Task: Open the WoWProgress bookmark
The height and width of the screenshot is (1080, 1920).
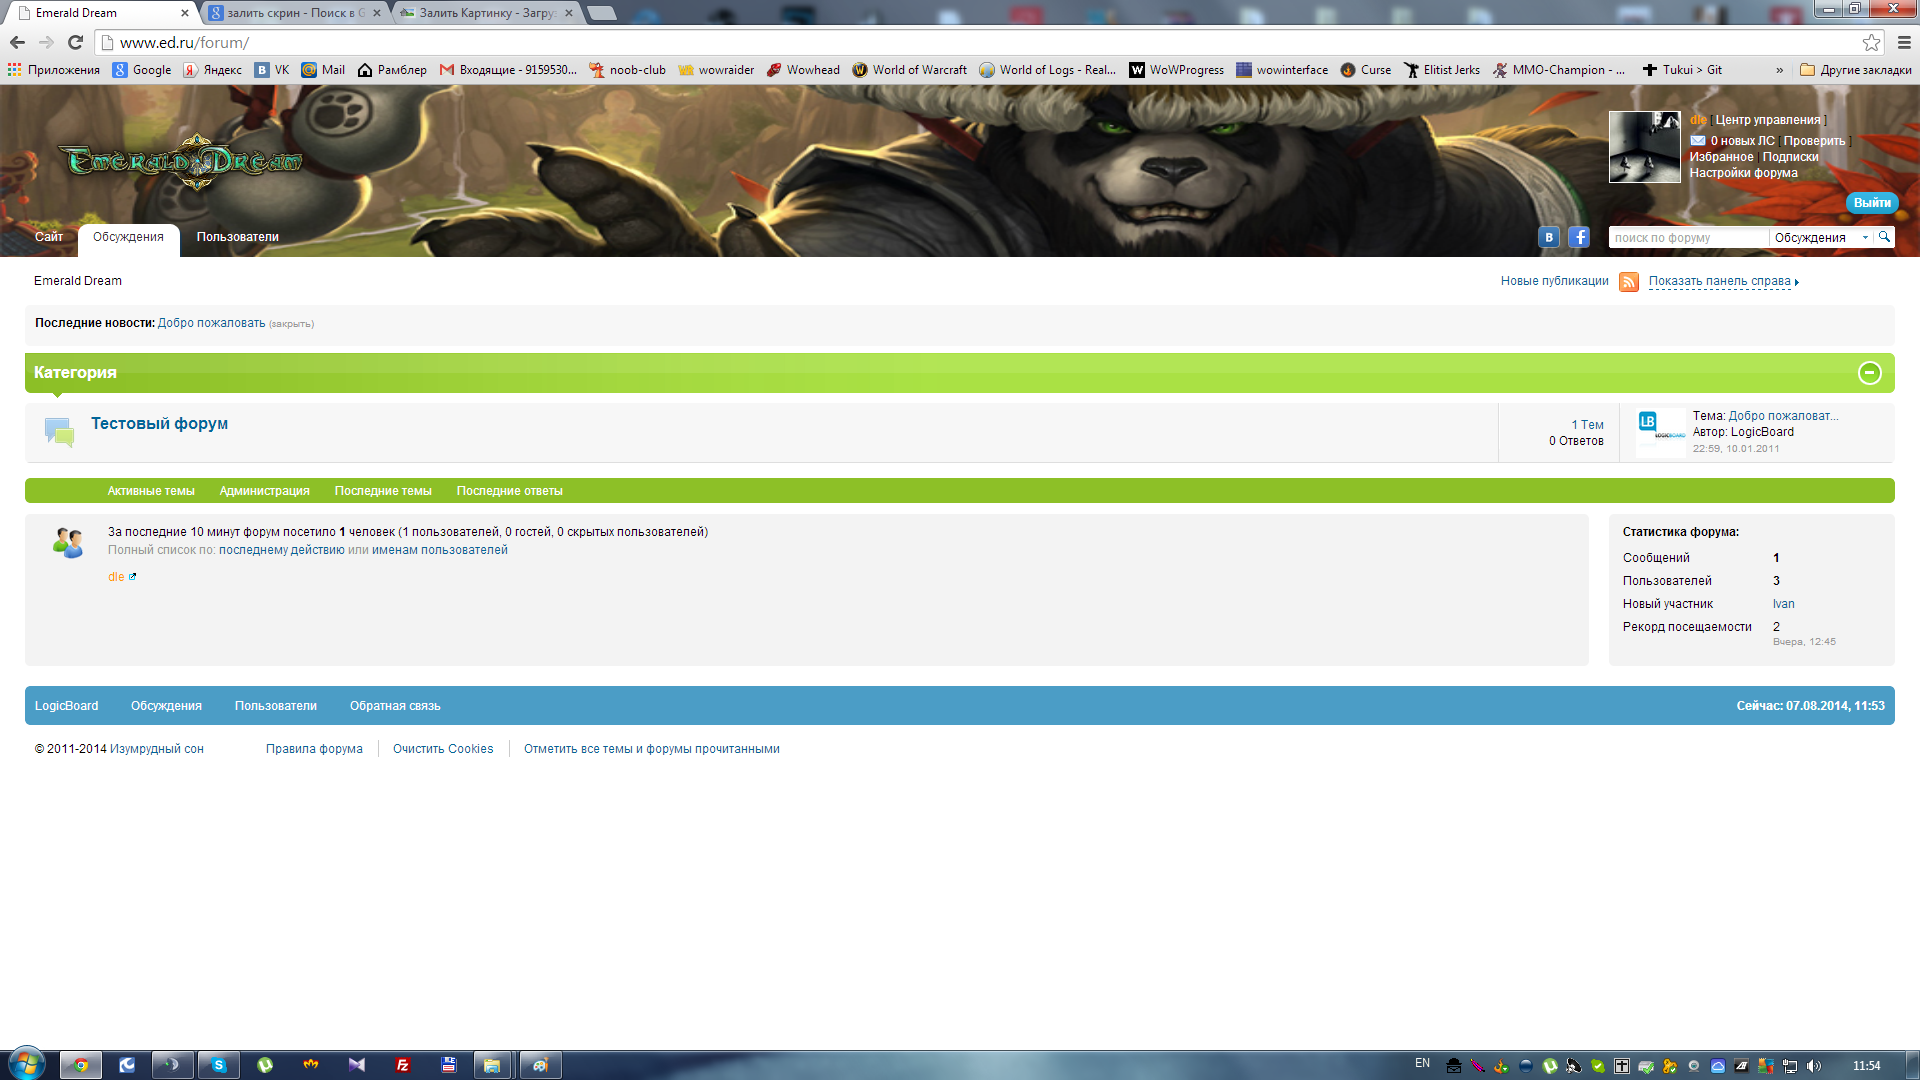Action: click(x=1176, y=70)
